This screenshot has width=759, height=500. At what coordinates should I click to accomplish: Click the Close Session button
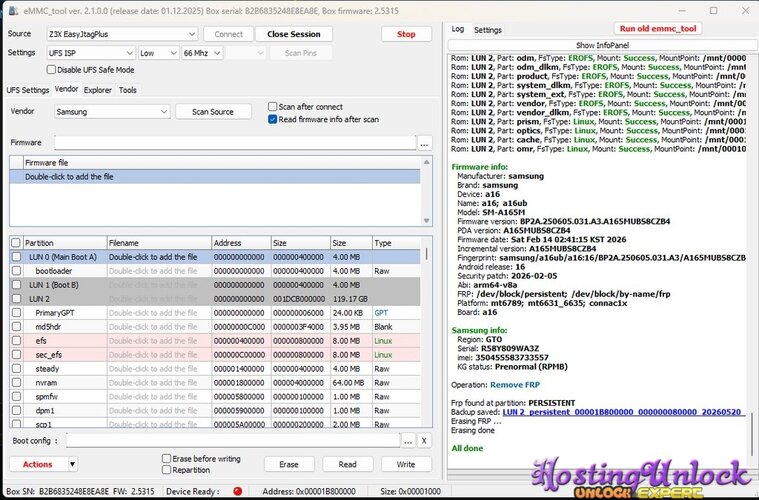[293, 34]
